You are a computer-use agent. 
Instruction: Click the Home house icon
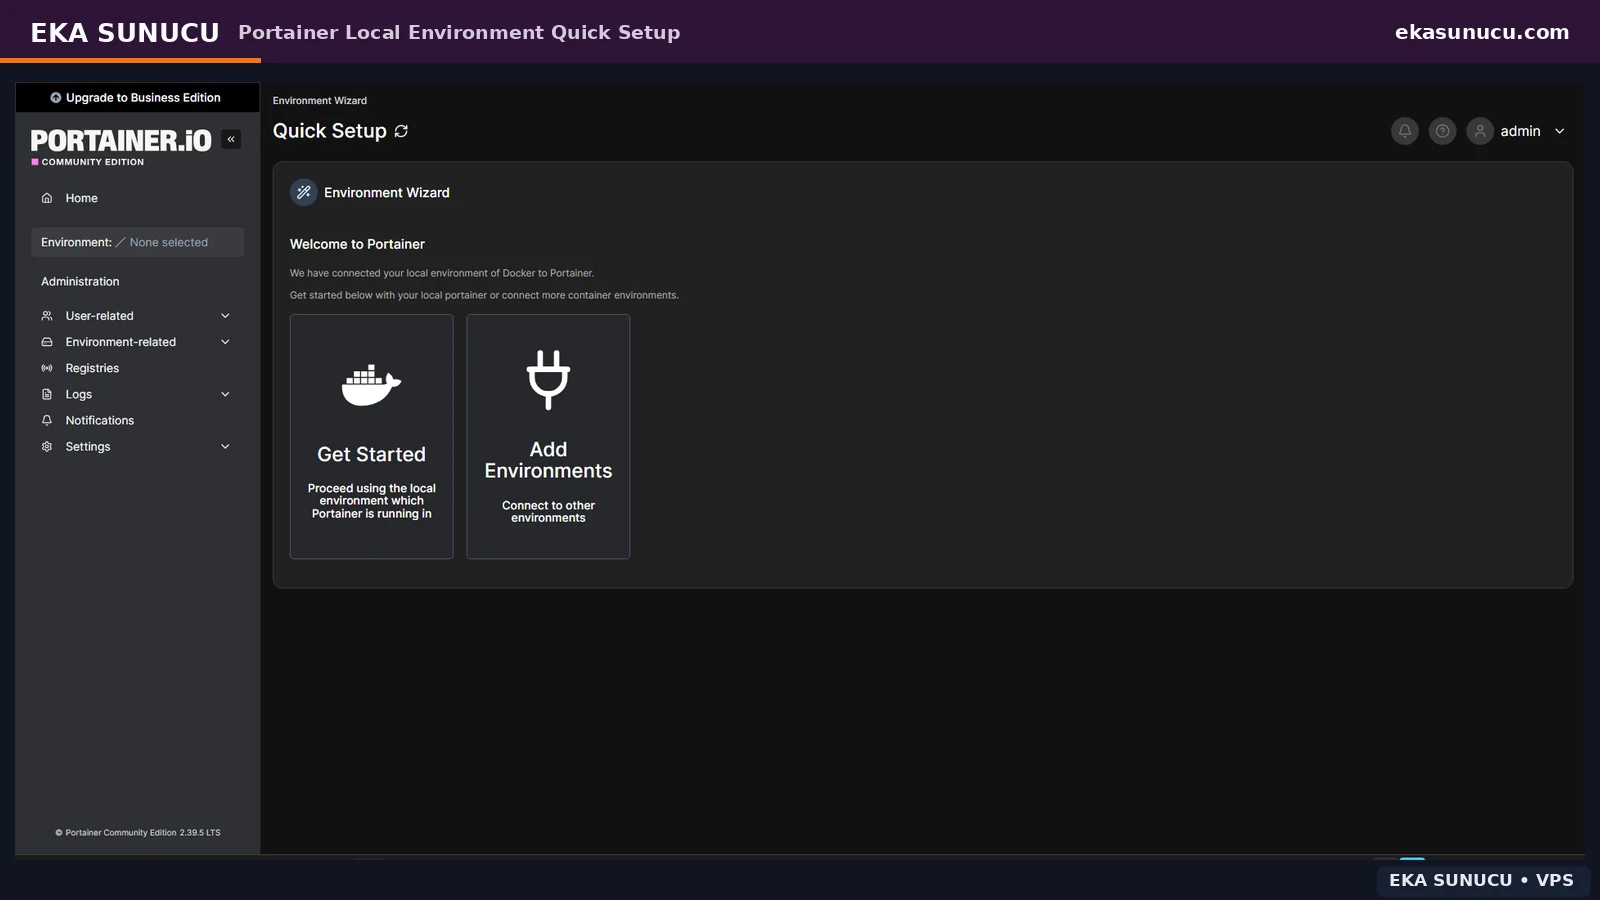click(x=47, y=198)
